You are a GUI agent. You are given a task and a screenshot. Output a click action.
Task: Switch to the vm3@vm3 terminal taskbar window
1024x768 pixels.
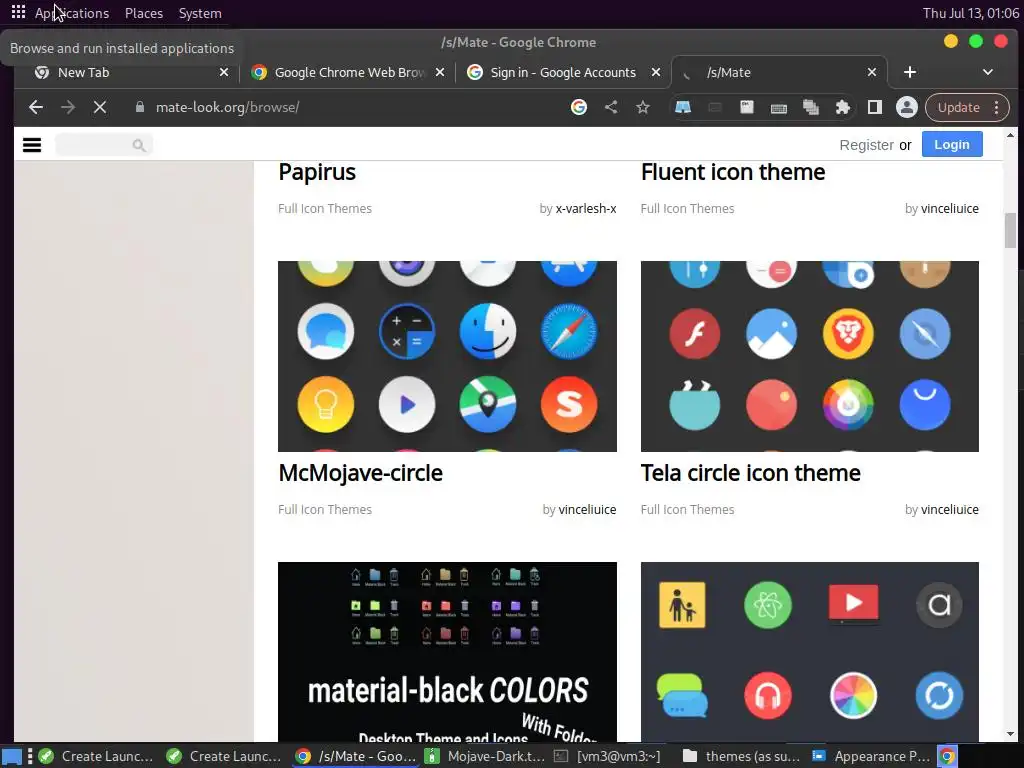608,756
